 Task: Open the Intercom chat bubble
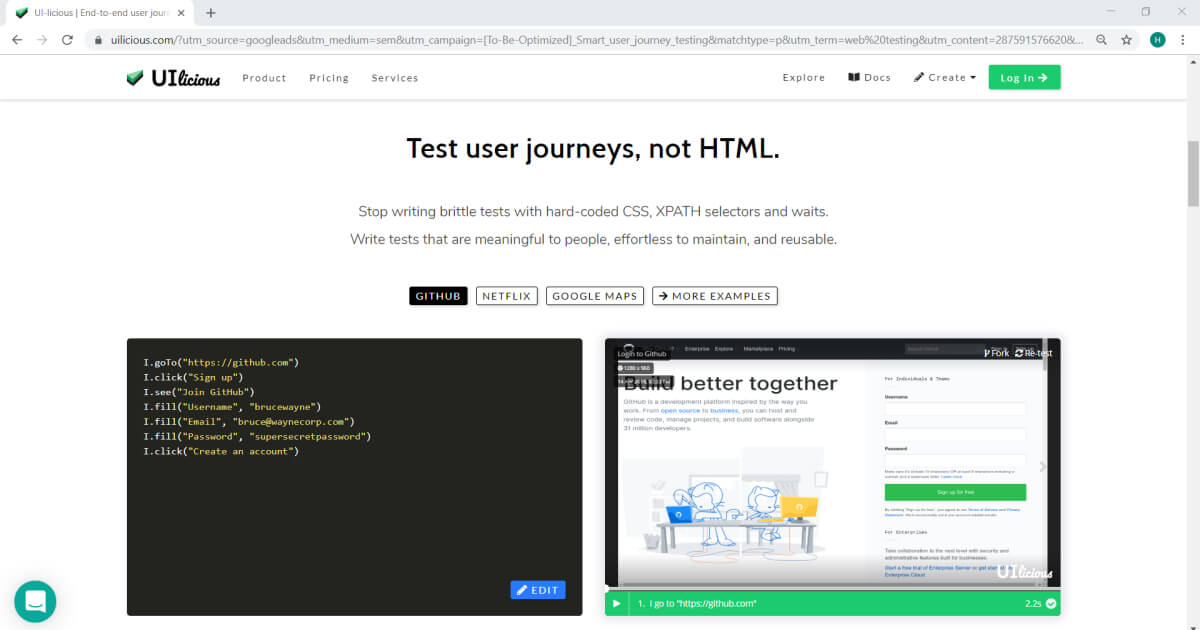tap(35, 601)
